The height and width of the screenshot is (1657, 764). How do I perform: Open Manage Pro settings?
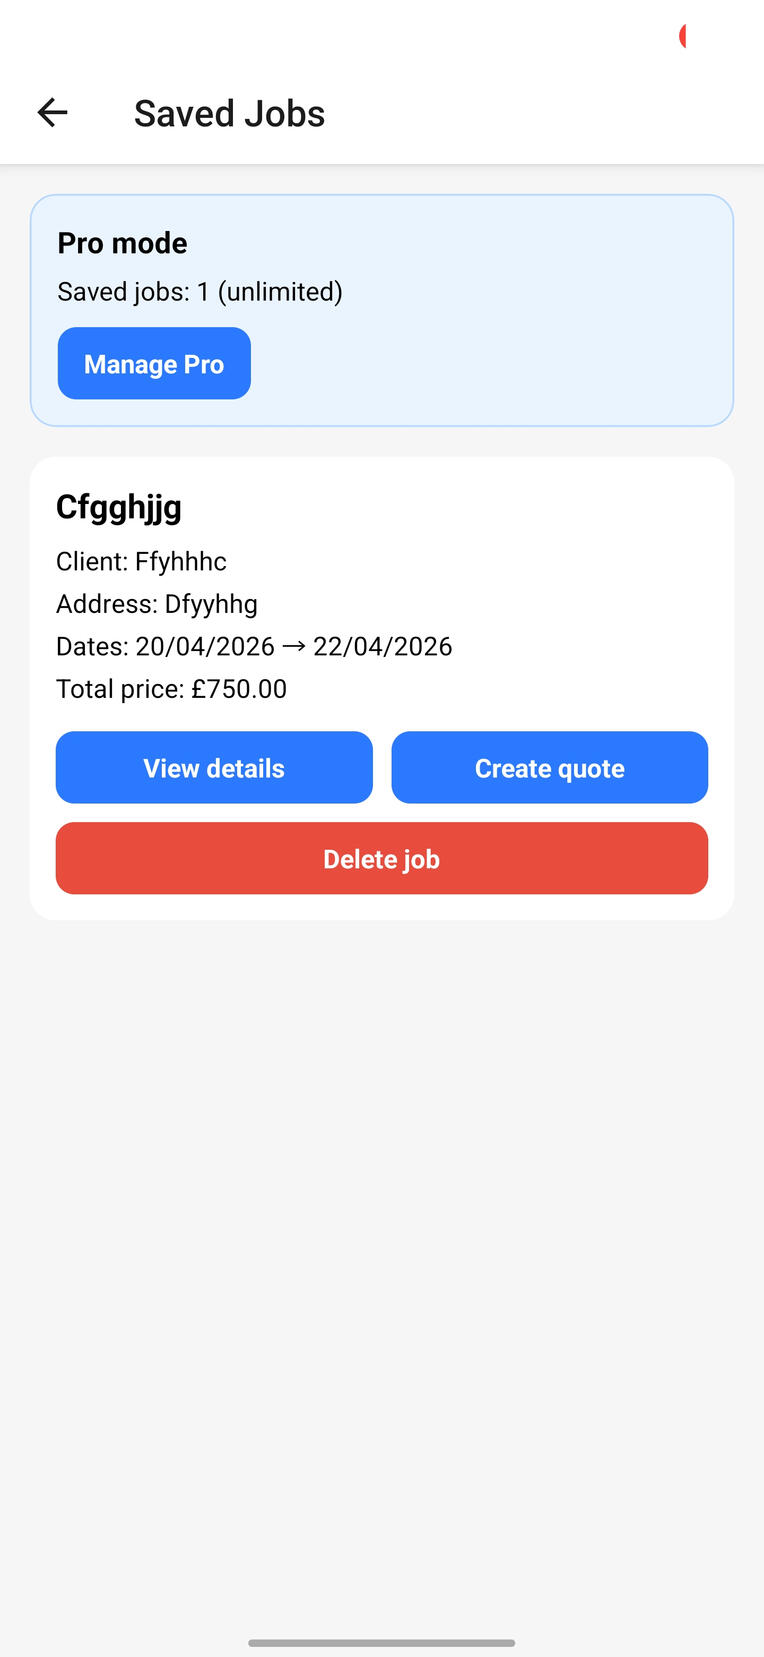click(154, 364)
